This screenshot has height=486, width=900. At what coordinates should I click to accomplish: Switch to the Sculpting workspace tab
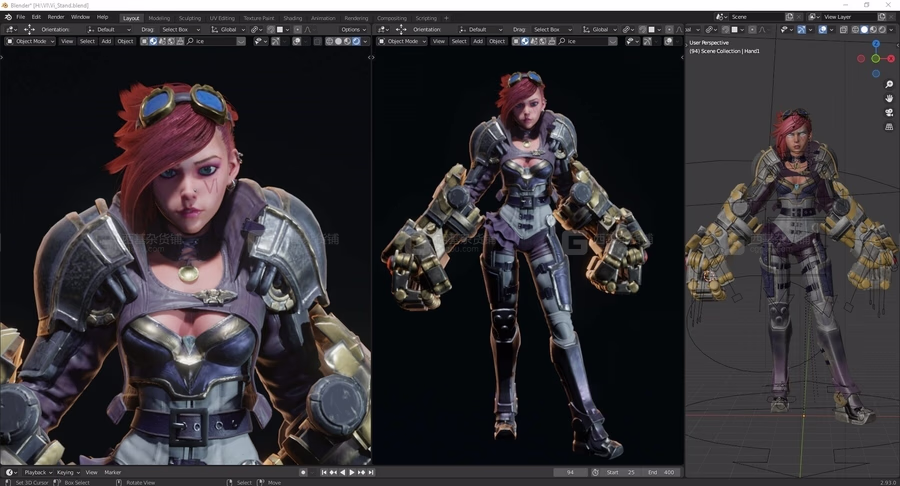189,18
